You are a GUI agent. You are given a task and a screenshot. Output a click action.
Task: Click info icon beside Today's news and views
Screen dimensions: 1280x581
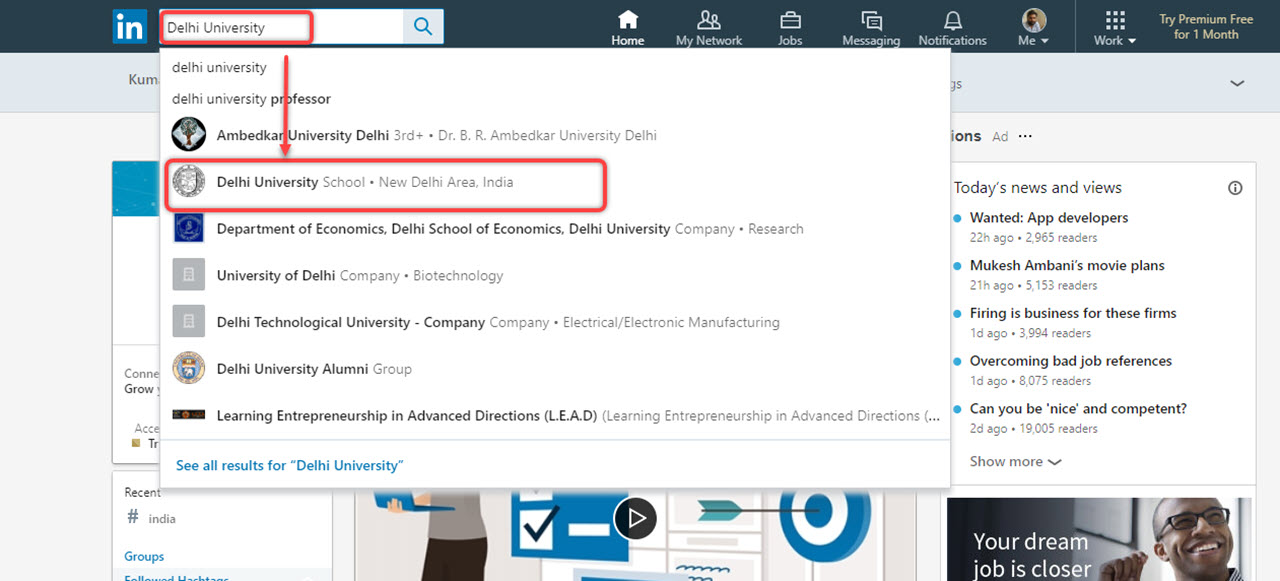click(x=1235, y=188)
